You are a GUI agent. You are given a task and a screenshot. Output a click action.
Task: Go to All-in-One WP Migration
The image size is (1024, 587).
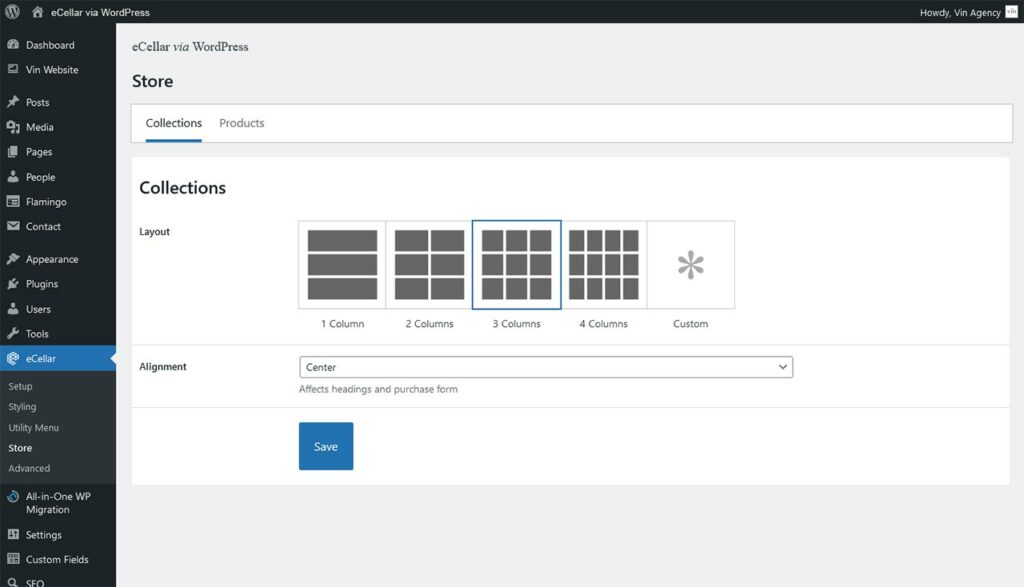(58, 502)
